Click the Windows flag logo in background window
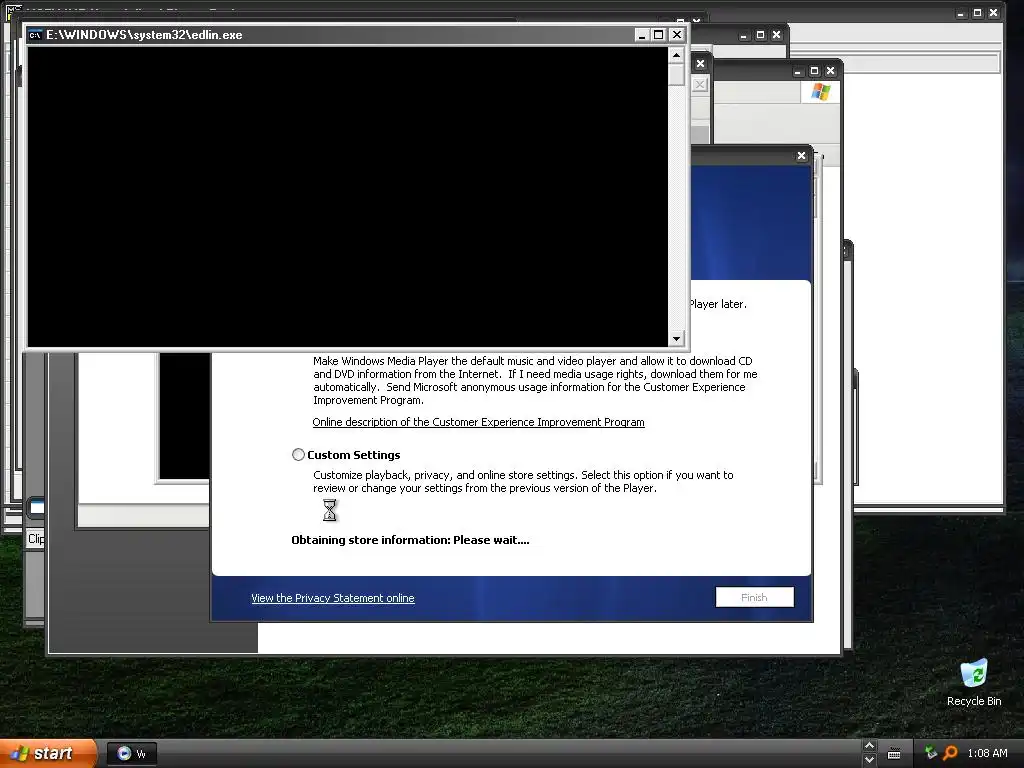 (x=820, y=91)
